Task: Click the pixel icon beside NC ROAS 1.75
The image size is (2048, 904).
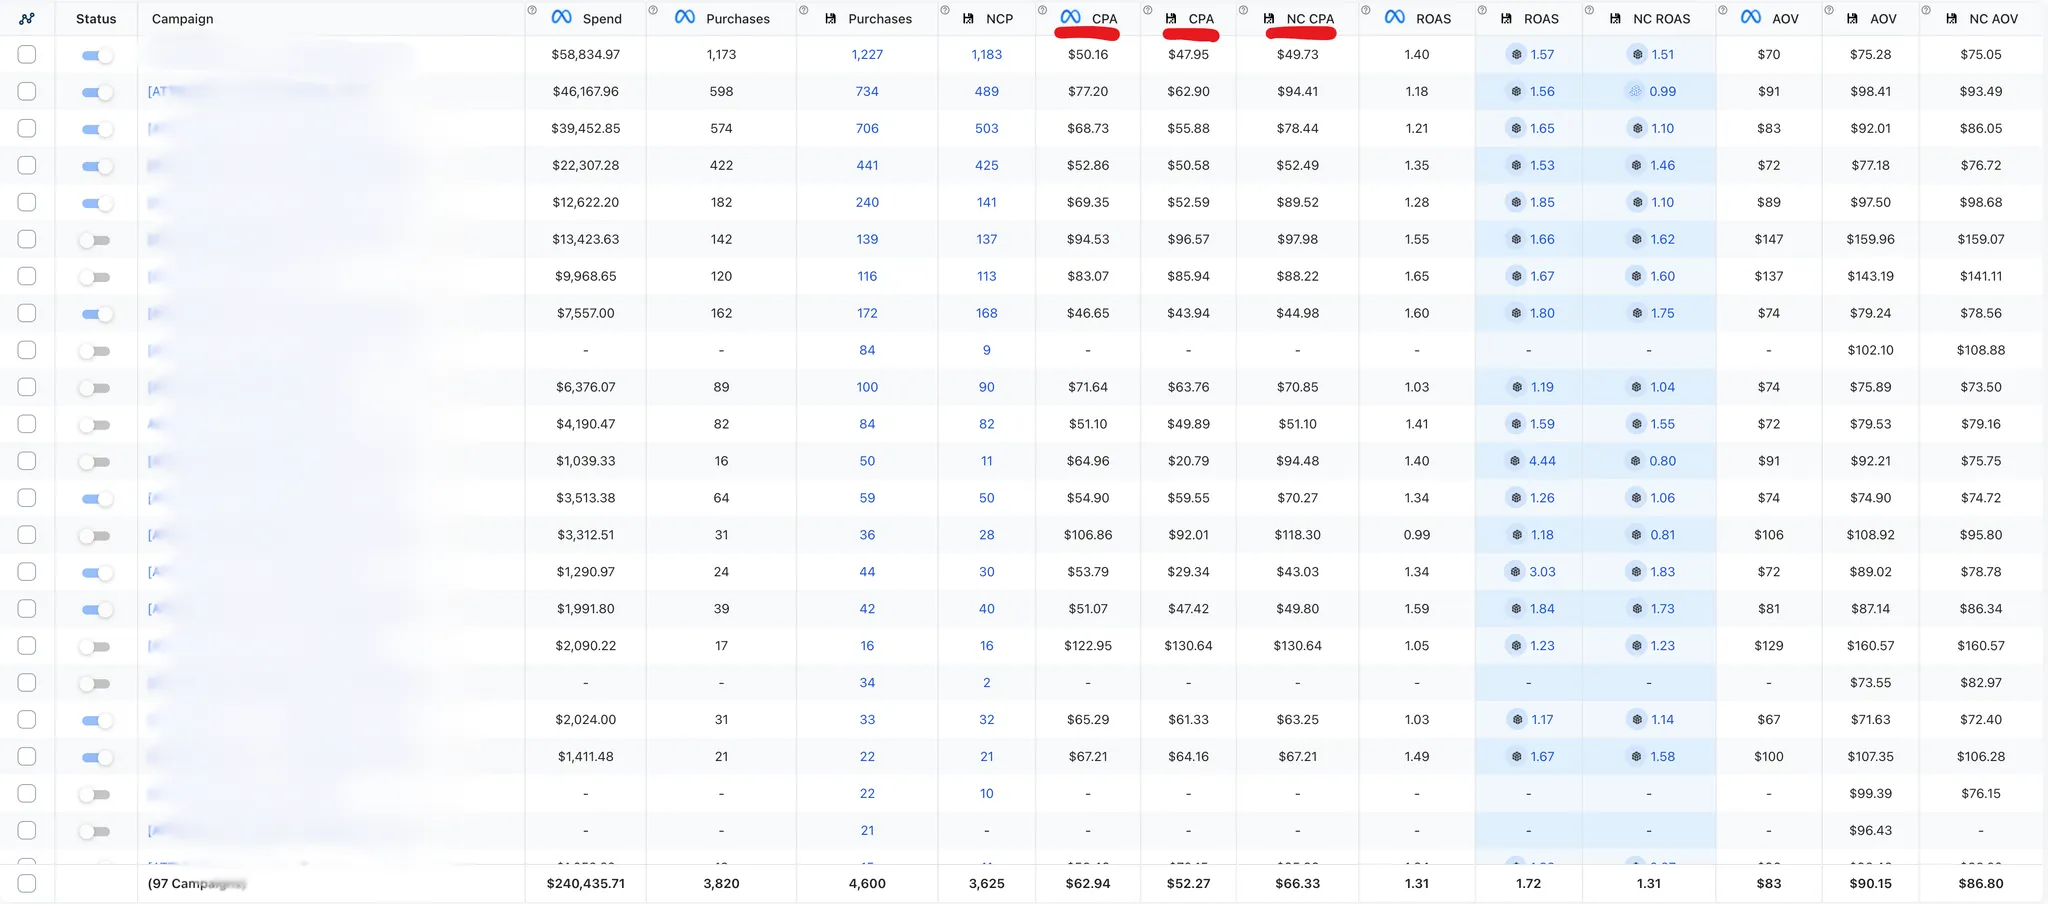Action: click(1637, 314)
